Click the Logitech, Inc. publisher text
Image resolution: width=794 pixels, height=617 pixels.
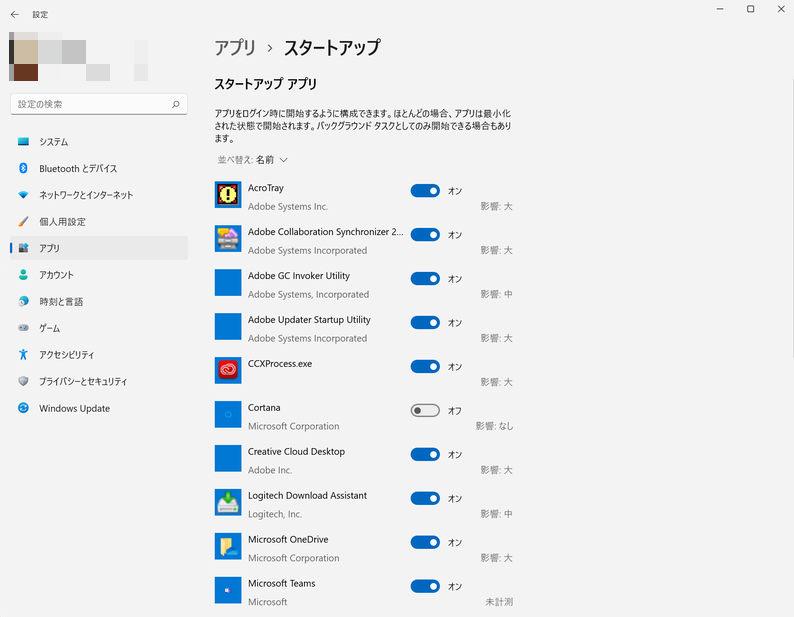click(274, 514)
